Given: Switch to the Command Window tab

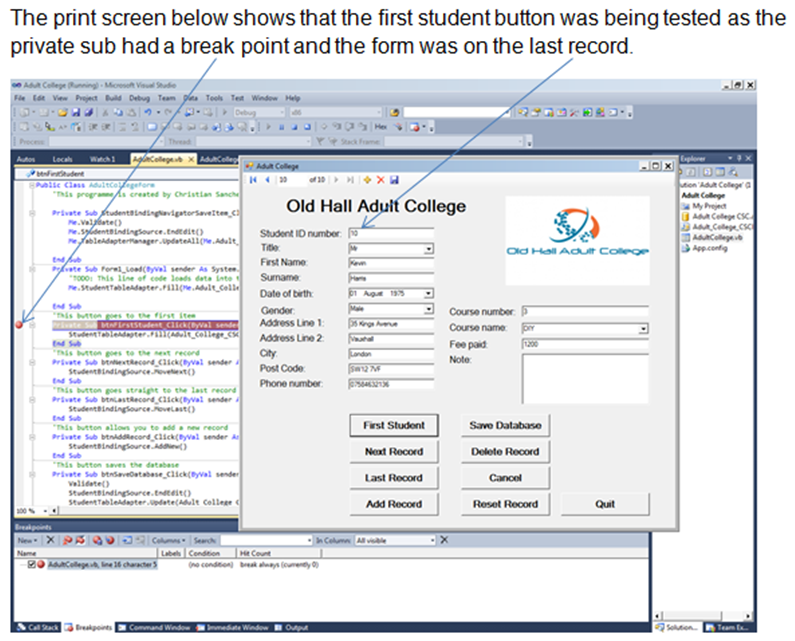Looking at the screenshot, I should coord(154,628).
